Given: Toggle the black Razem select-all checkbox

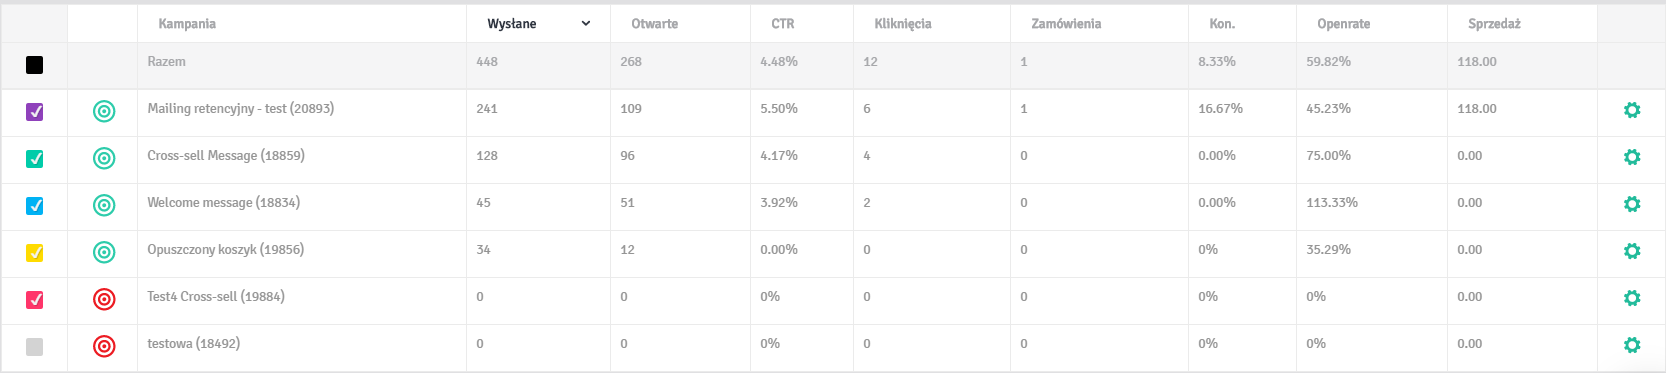Looking at the screenshot, I should (34, 65).
